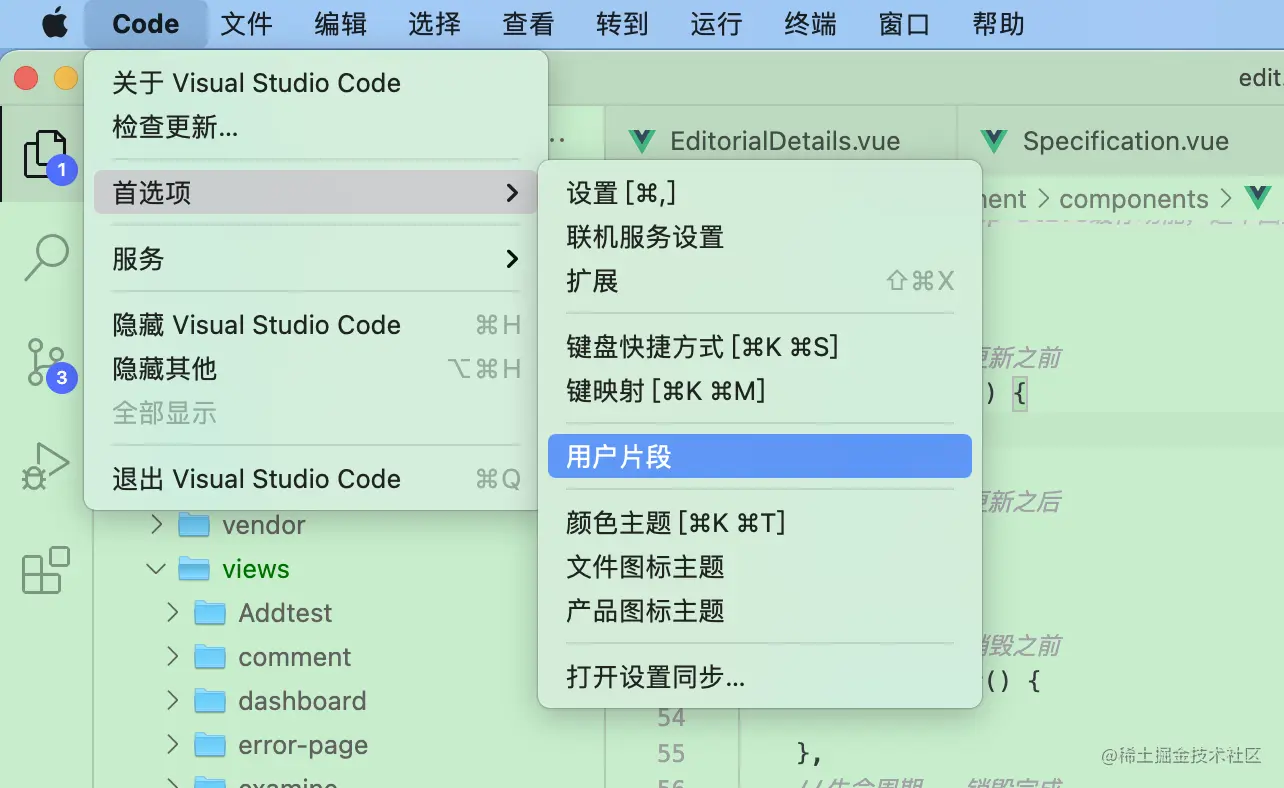Select the views folder row label
The height and width of the screenshot is (788, 1284).
(x=256, y=569)
